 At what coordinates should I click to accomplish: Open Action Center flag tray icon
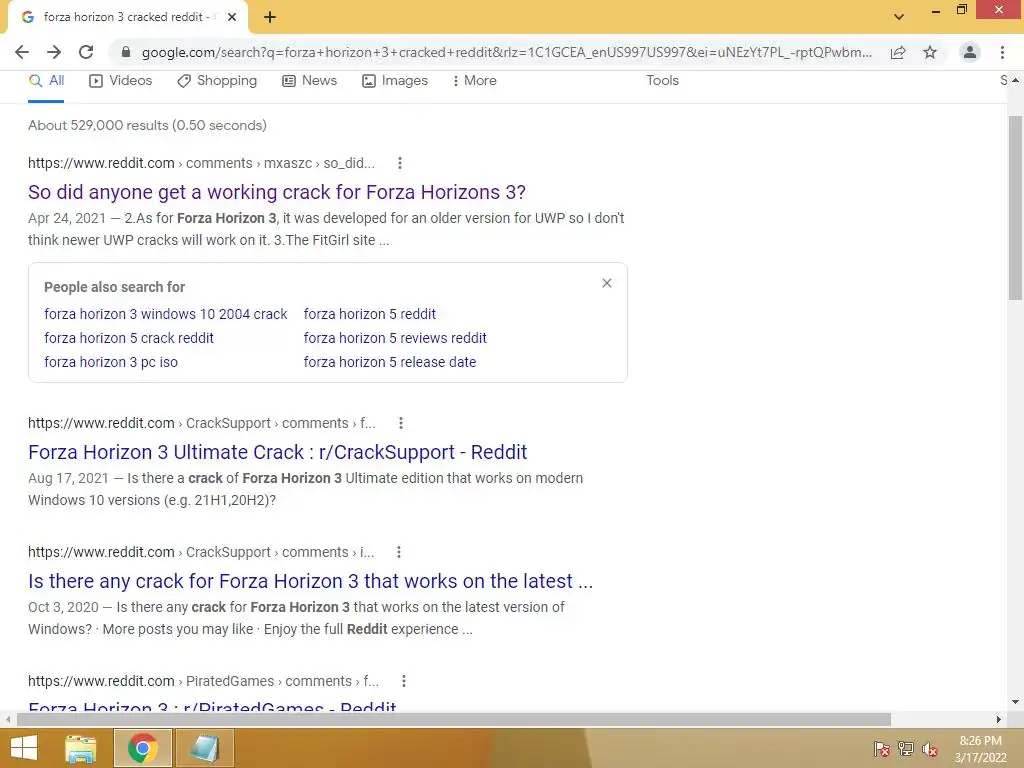click(882, 749)
